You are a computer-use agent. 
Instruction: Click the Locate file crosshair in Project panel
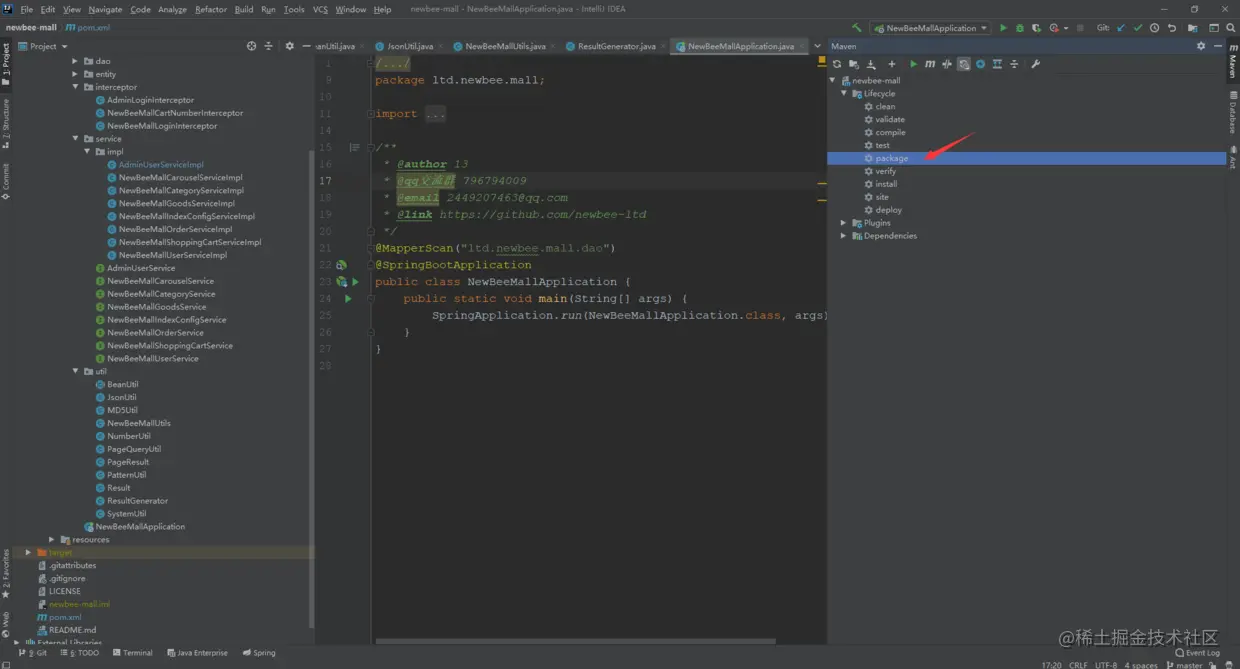pyautogui.click(x=251, y=46)
